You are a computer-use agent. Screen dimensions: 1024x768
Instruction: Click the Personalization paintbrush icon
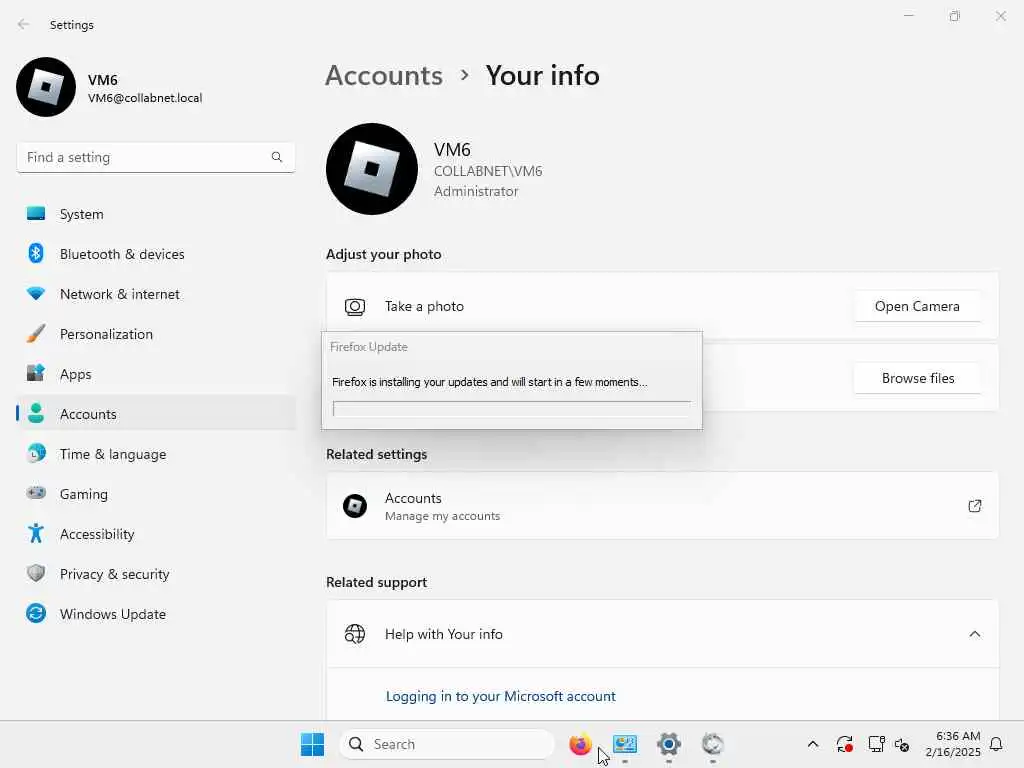coord(36,333)
